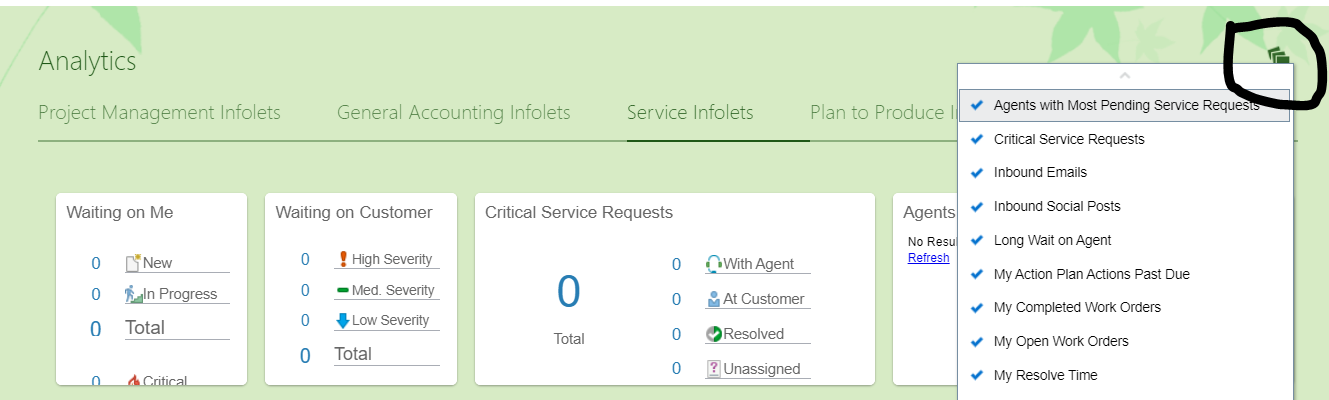Screen dimensions: 1329x400
Task: Click the New service request document icon
Action: coord(133,263)
